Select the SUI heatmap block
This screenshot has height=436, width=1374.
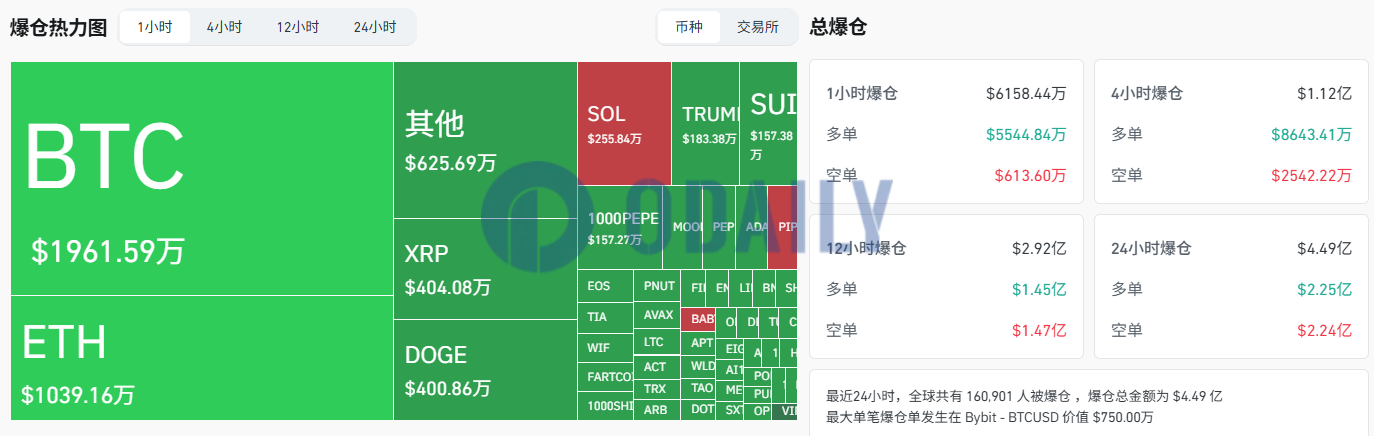[x=768, y=123]
